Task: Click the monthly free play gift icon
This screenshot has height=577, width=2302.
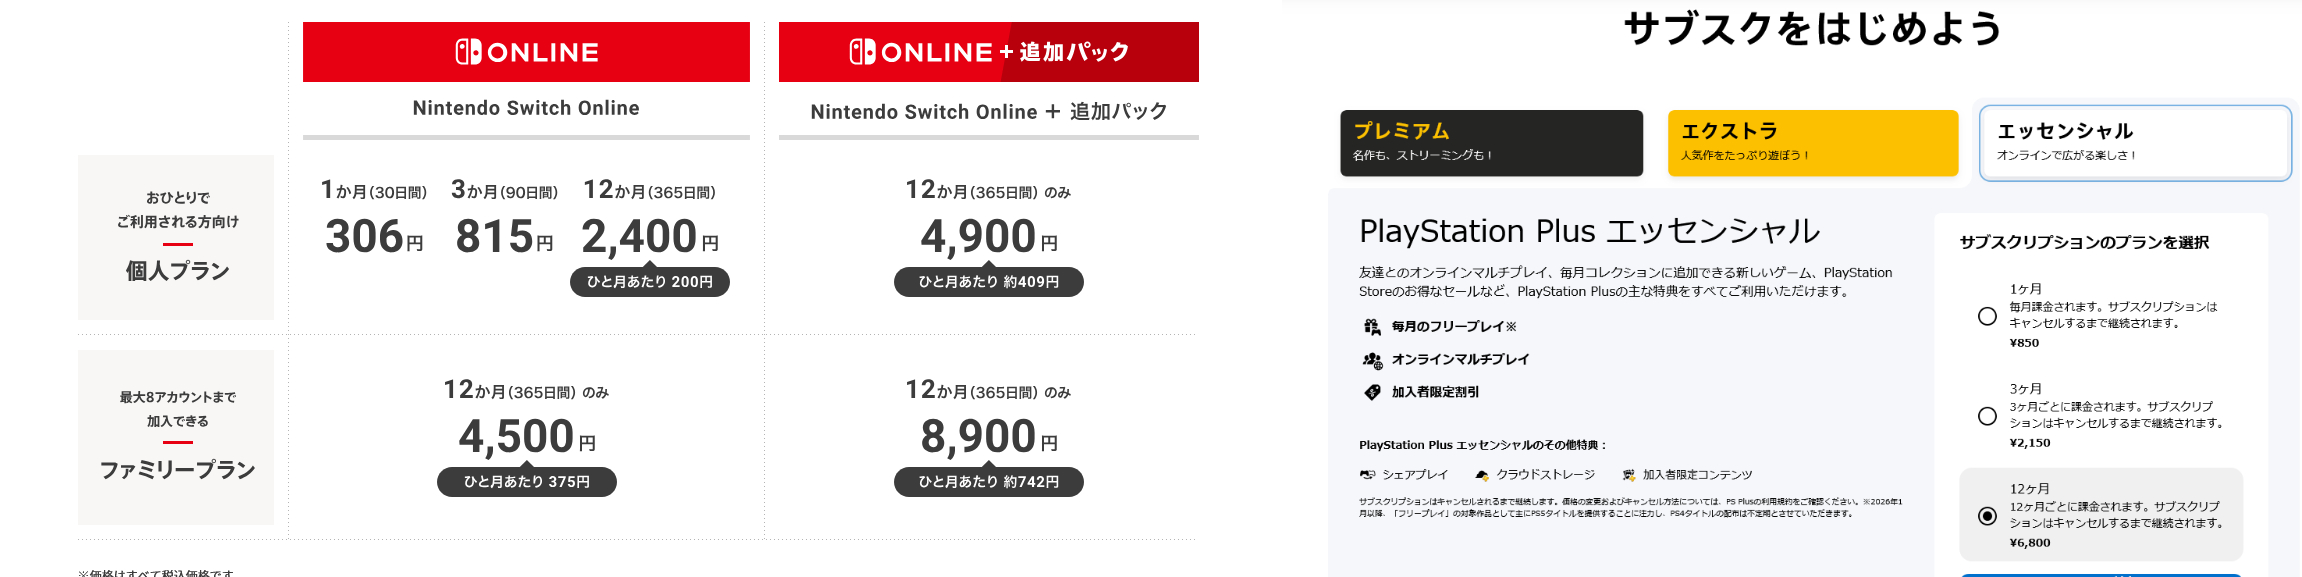Action: (x=1372, y=327)
